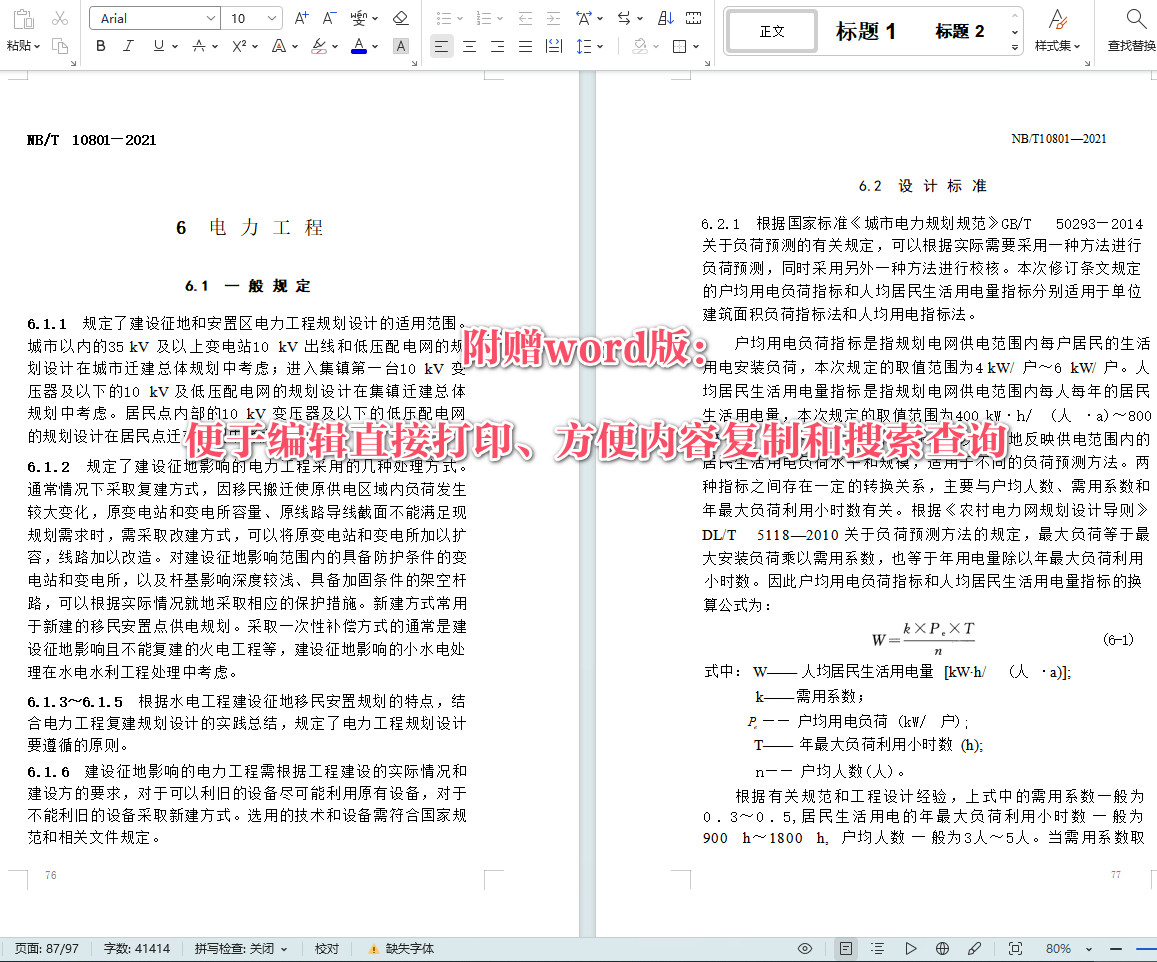The height and width of the screenshot is (962, 1157).
Task: Toggle bold formatting
Action: [x=101, y=46]
